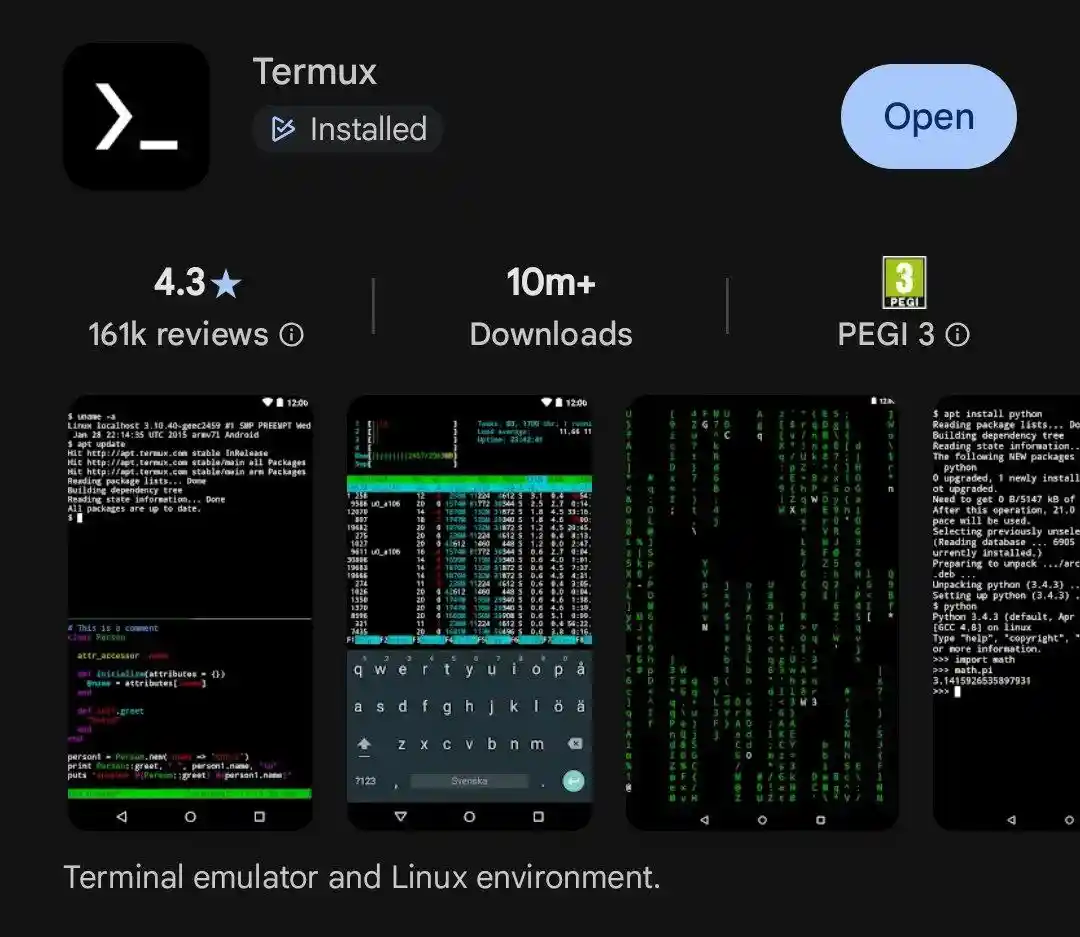
Task: Click the 10m+ downloads count
Action: [x=551, y=282]
